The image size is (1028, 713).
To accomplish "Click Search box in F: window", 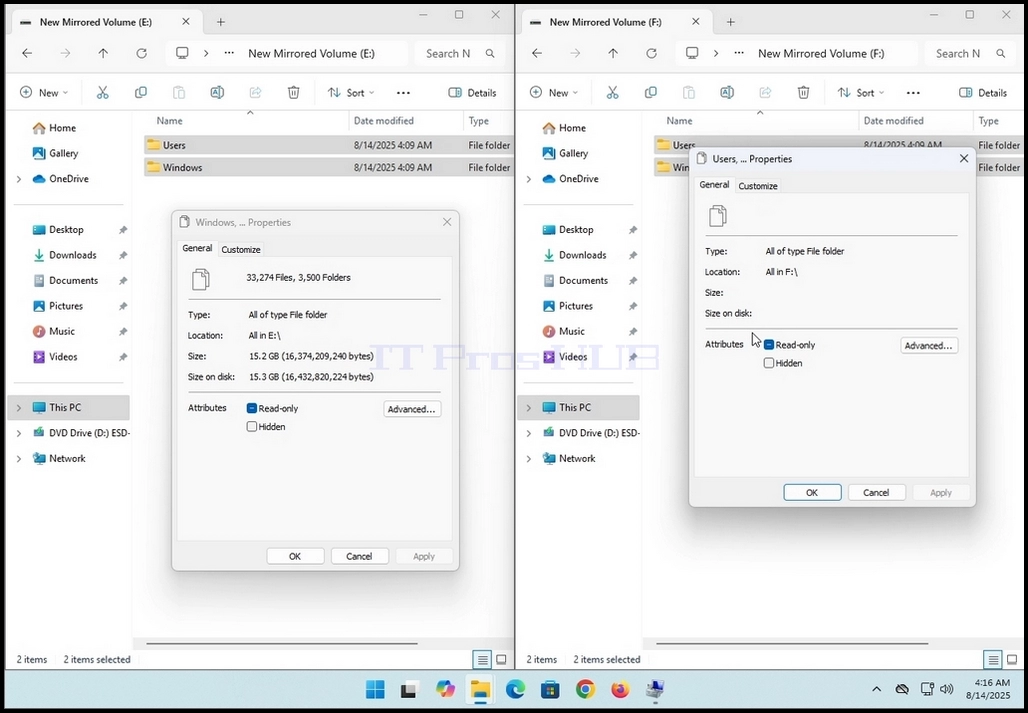I will click(969, 54).
